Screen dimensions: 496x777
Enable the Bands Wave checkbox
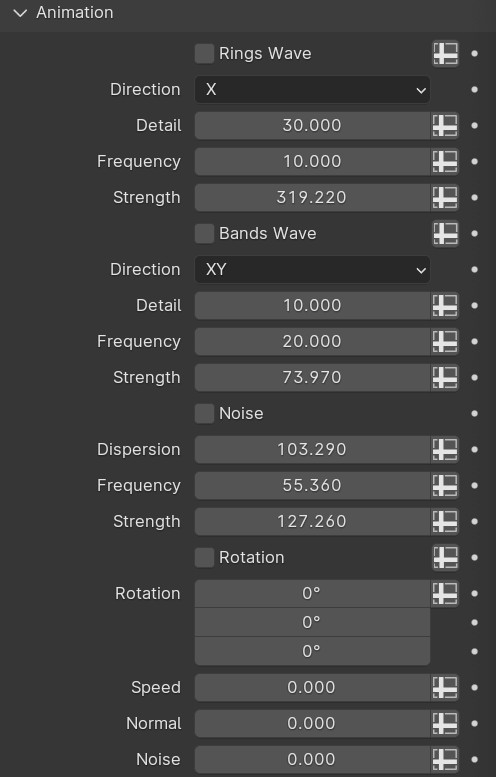tap(204, 233)
